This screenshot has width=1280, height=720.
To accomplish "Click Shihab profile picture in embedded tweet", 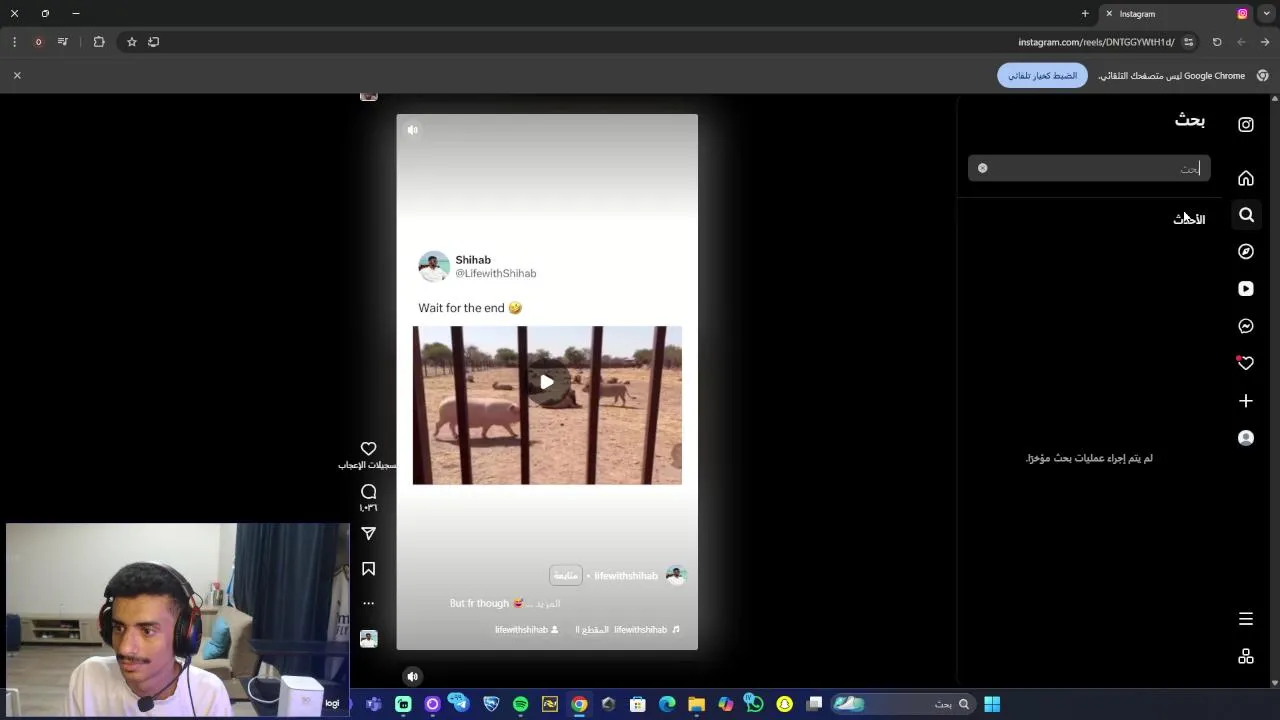I will pyautogui.click(x=434, y=267).
